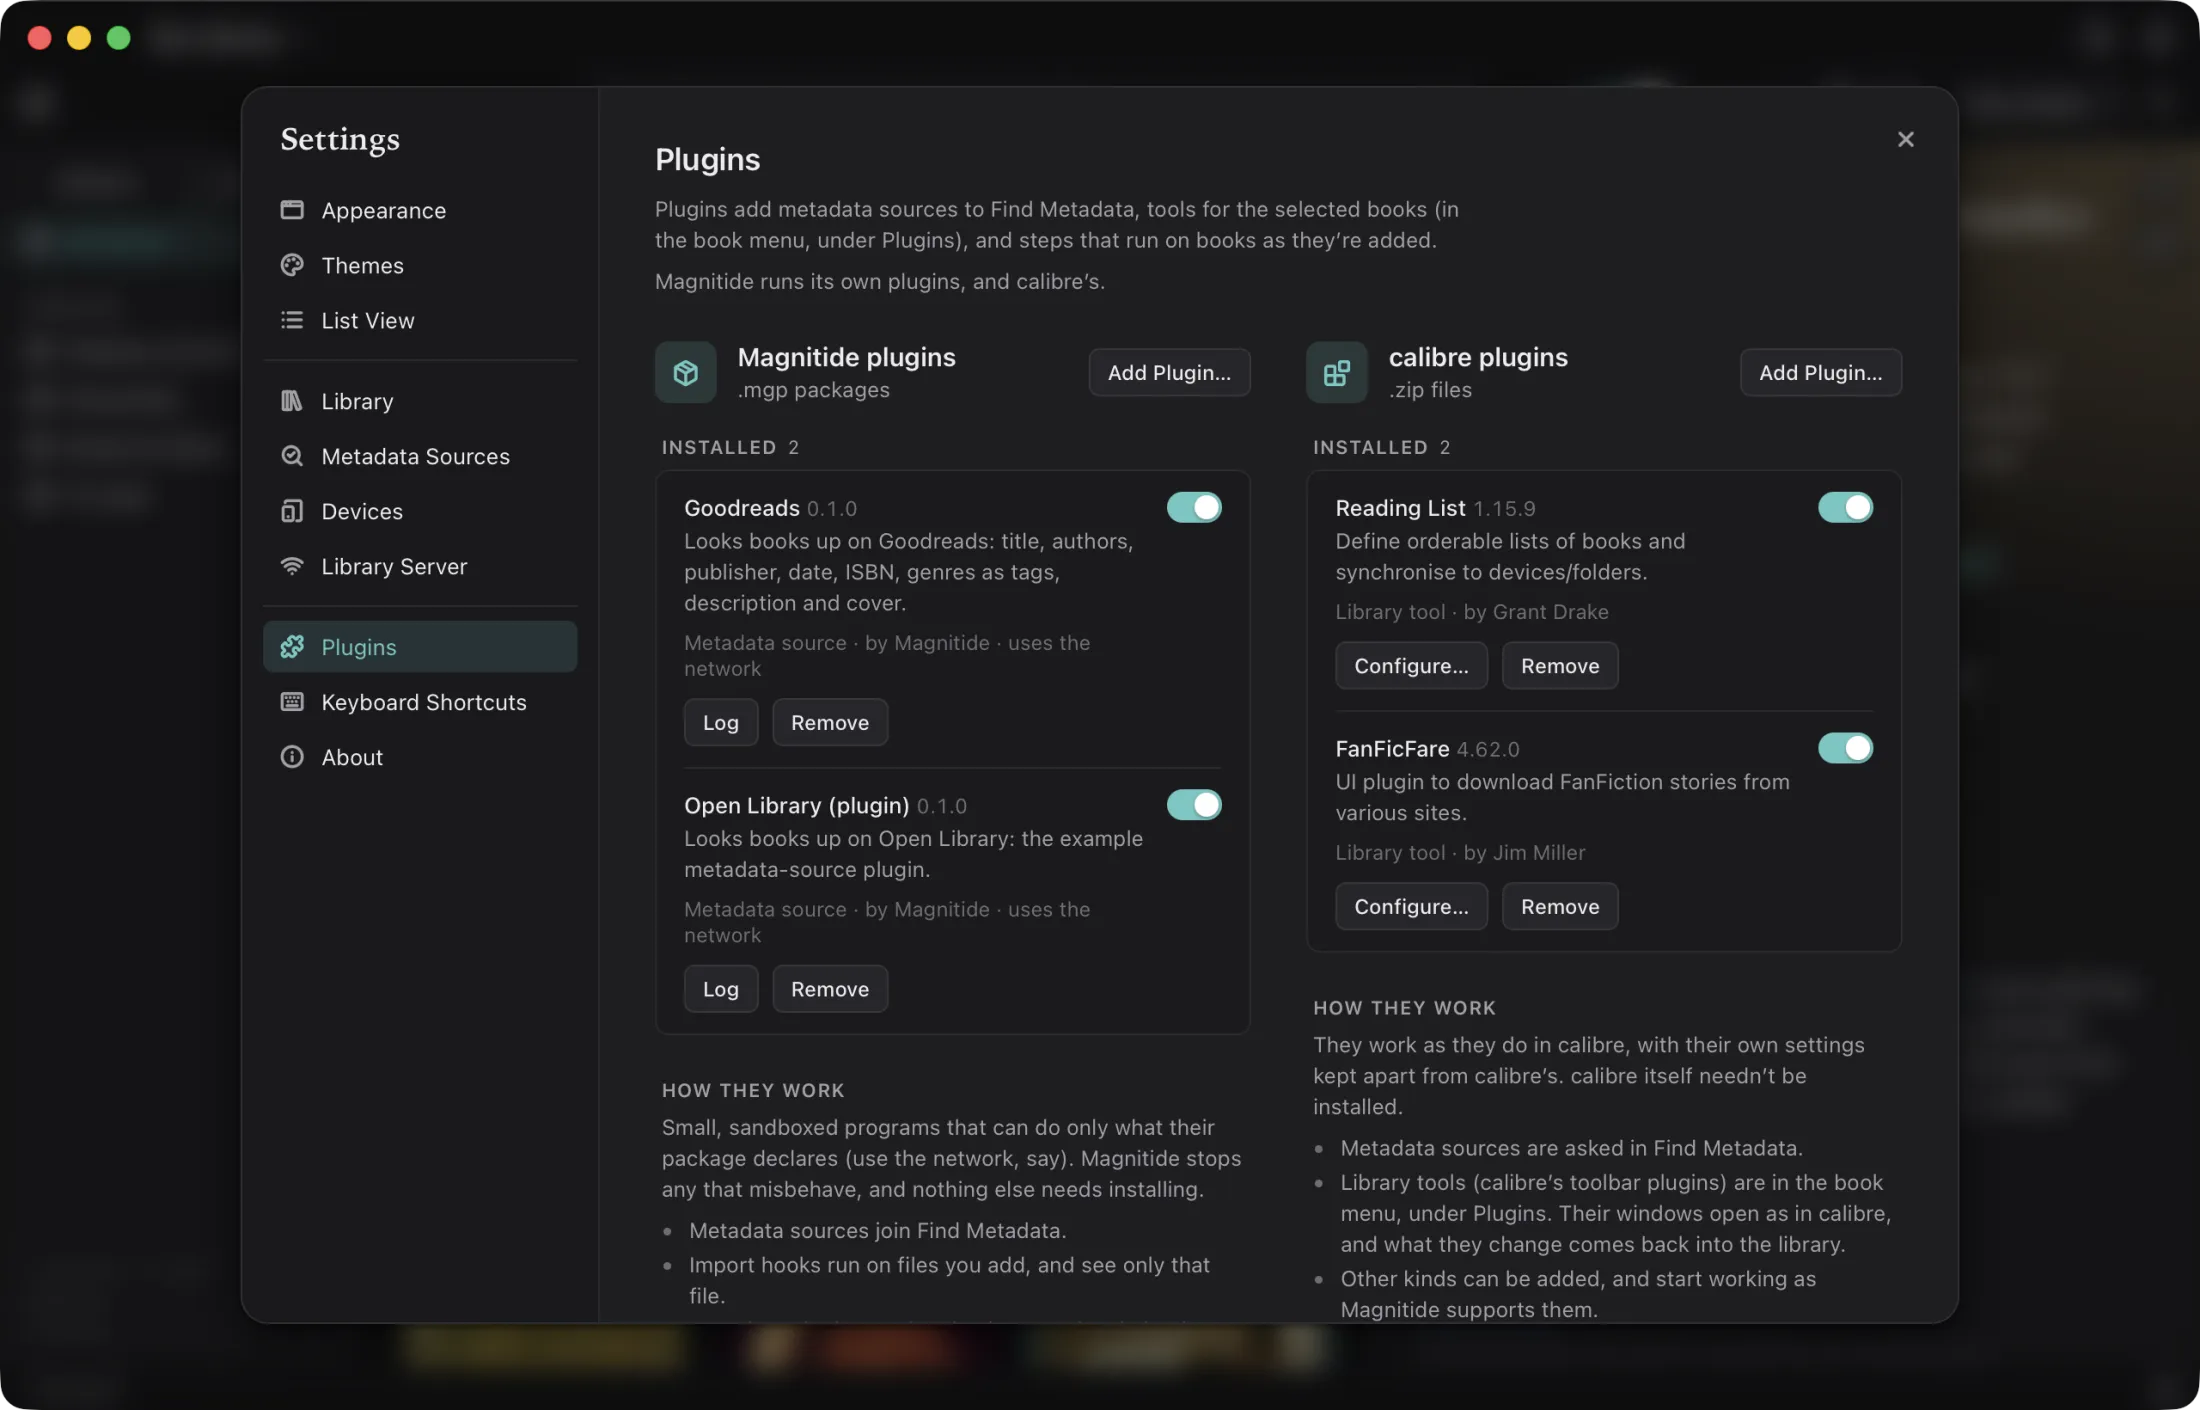
Task: Configure the FanFicFare plugin
Action: [1411, 906]
